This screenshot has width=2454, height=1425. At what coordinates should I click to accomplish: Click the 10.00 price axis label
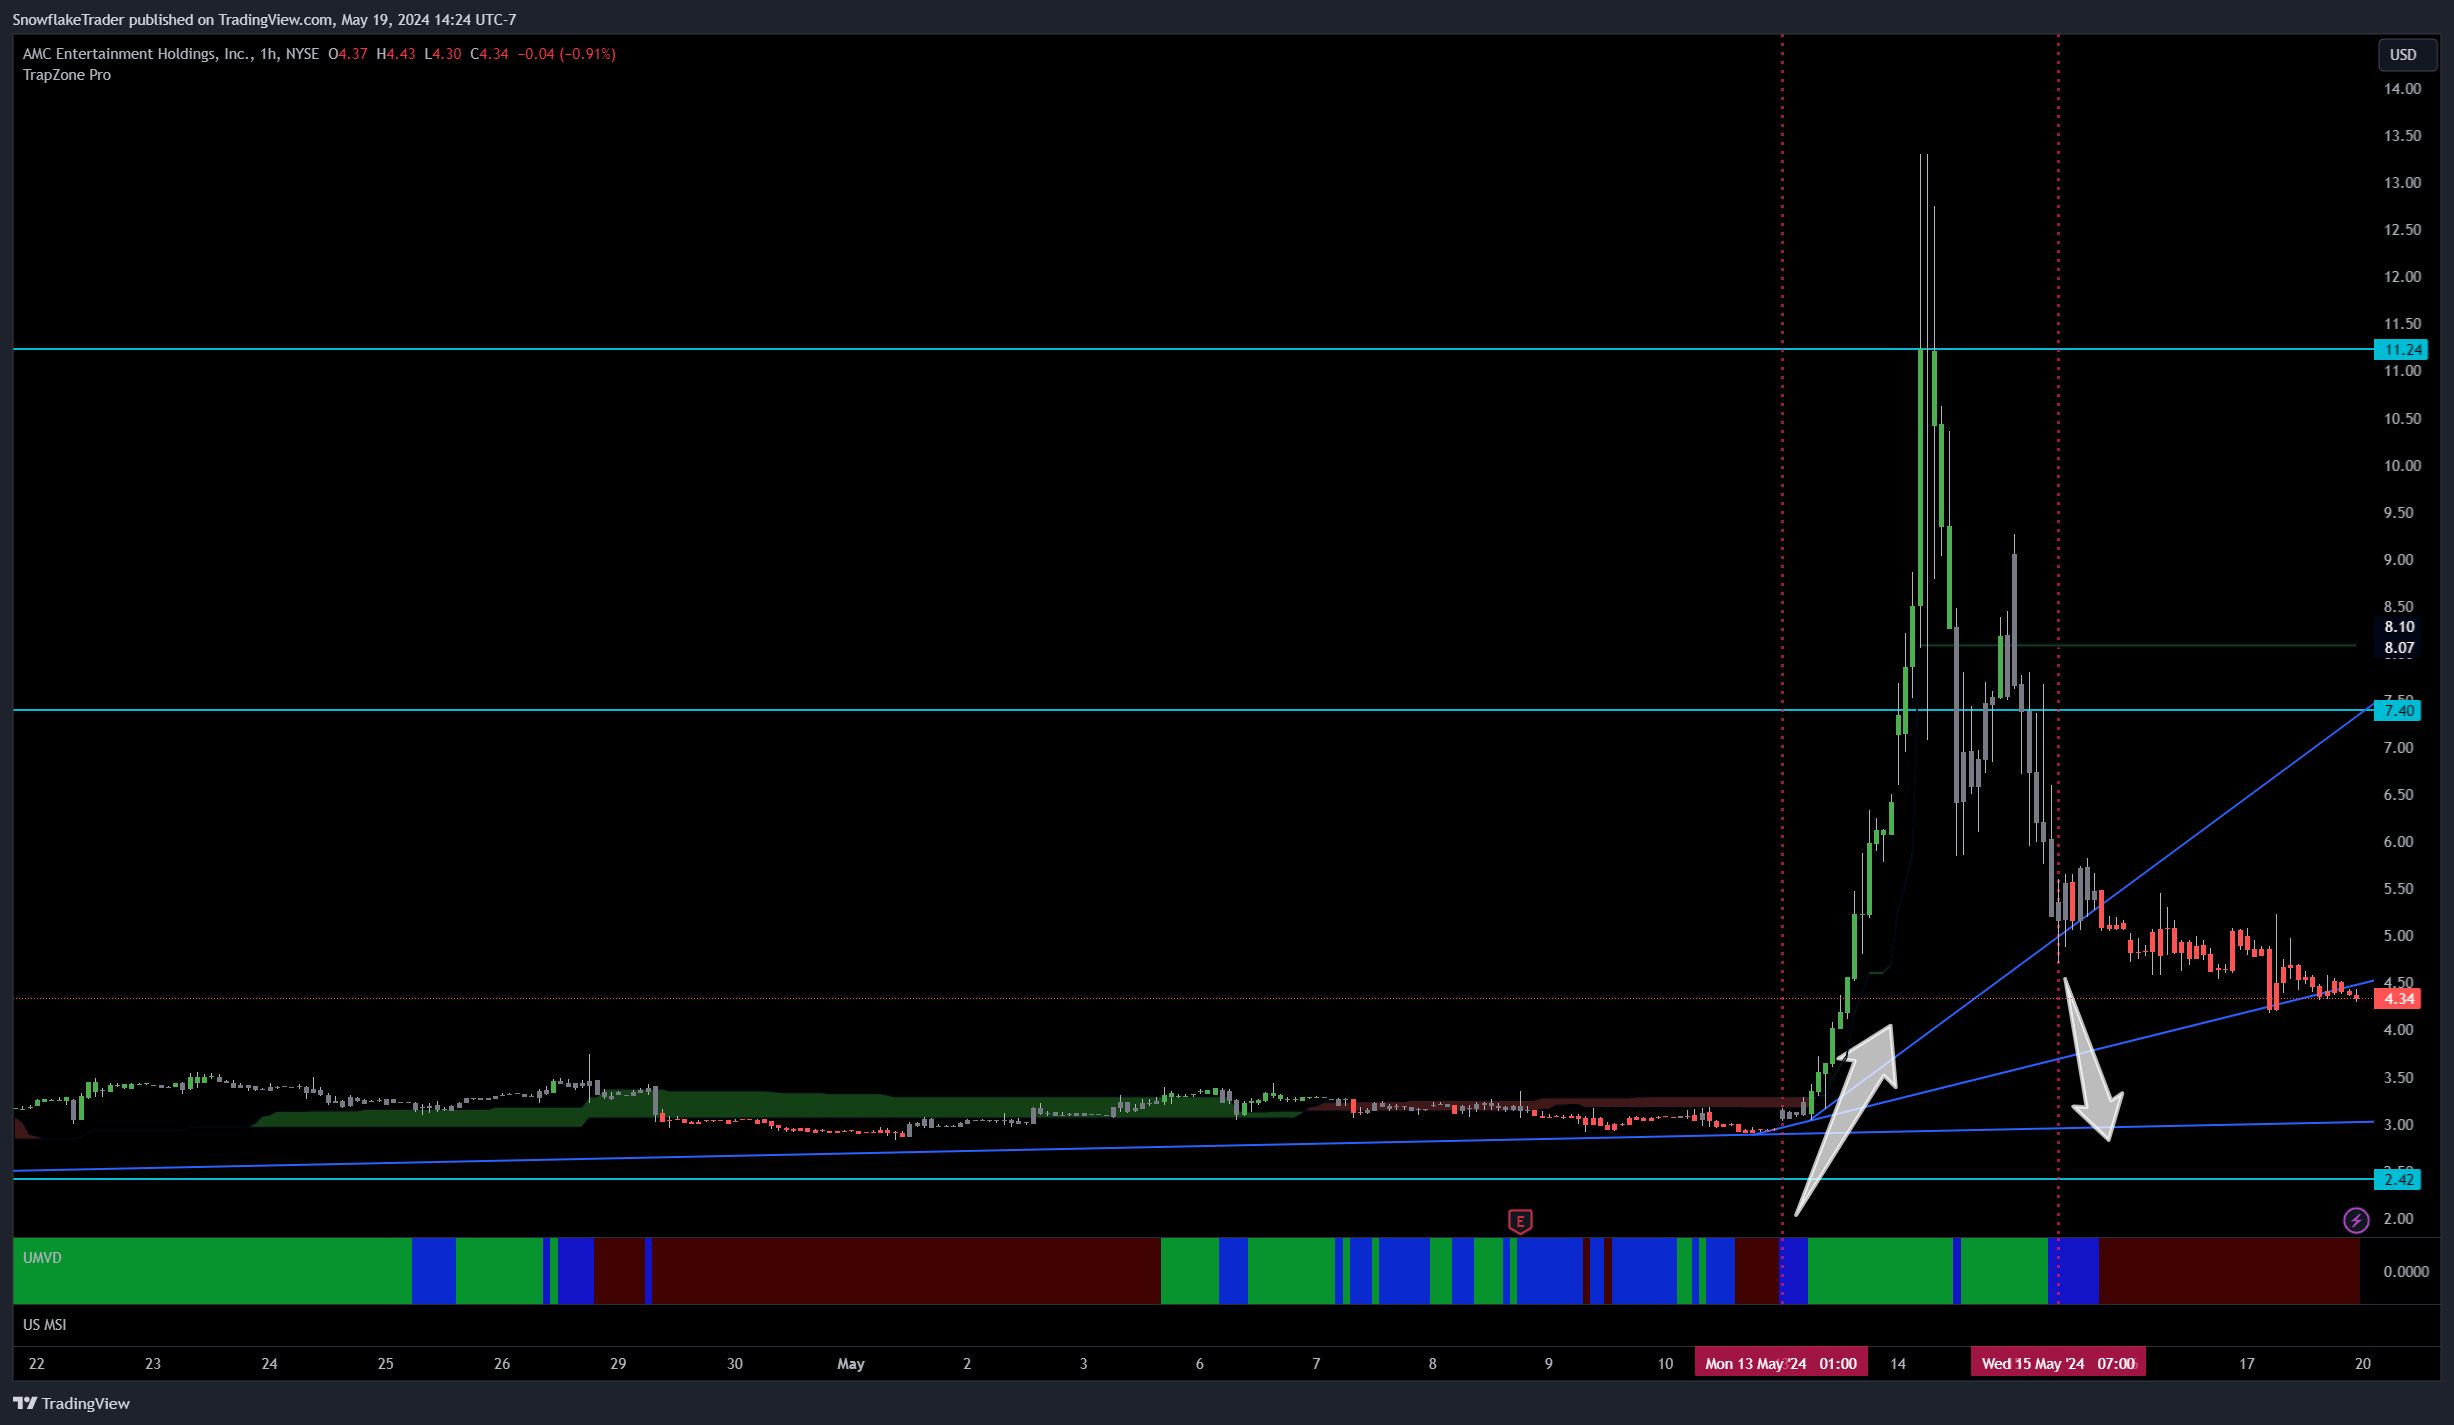(2402, 466)
